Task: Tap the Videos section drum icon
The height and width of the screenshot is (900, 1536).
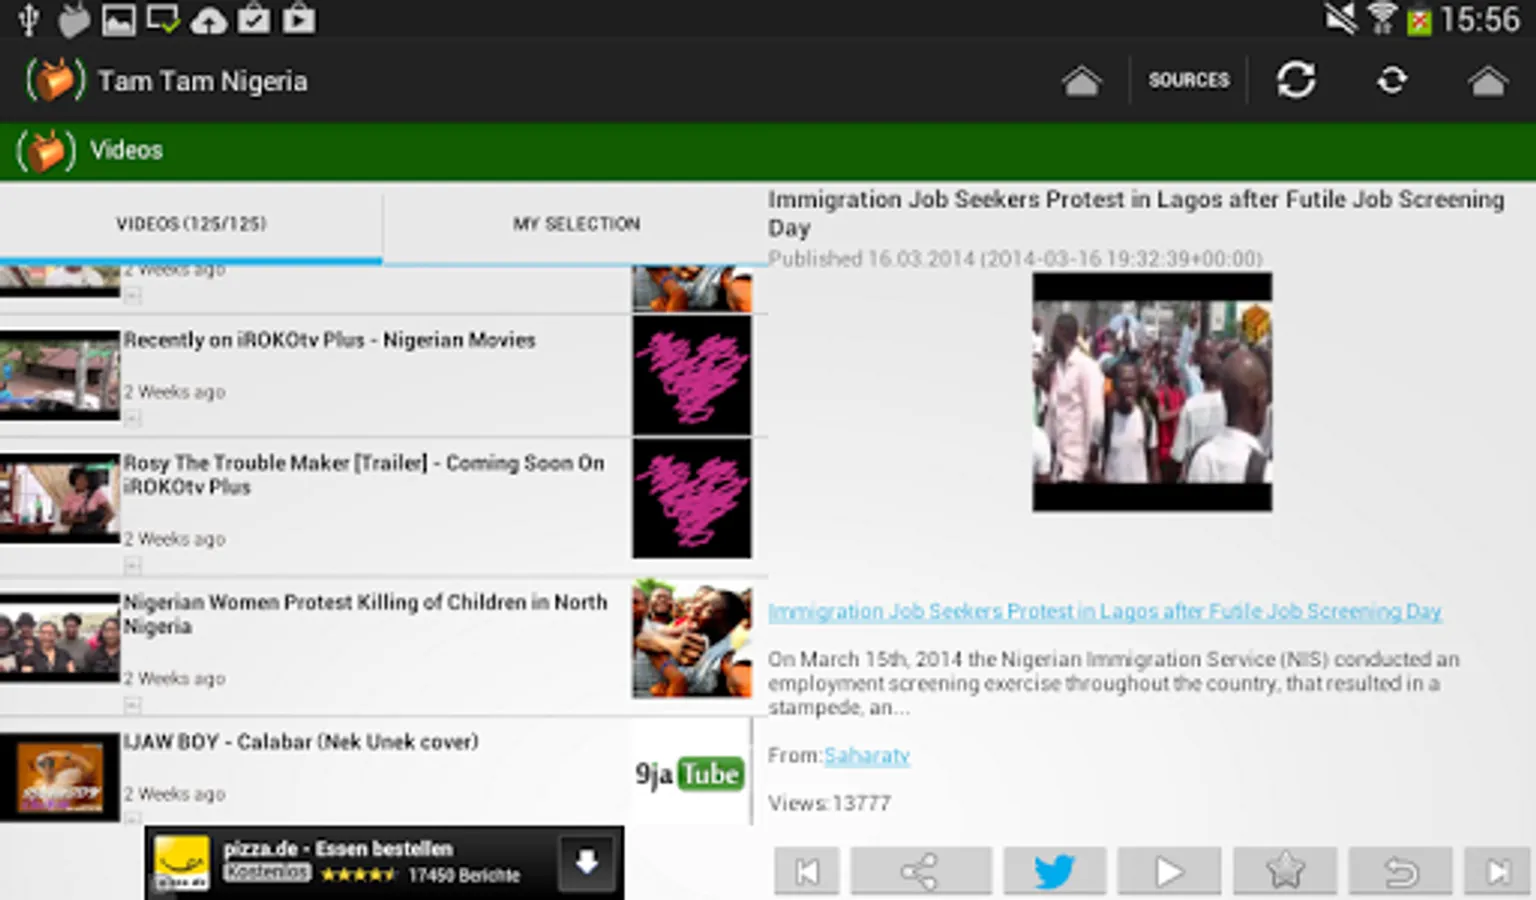Action: click(45, 151)
